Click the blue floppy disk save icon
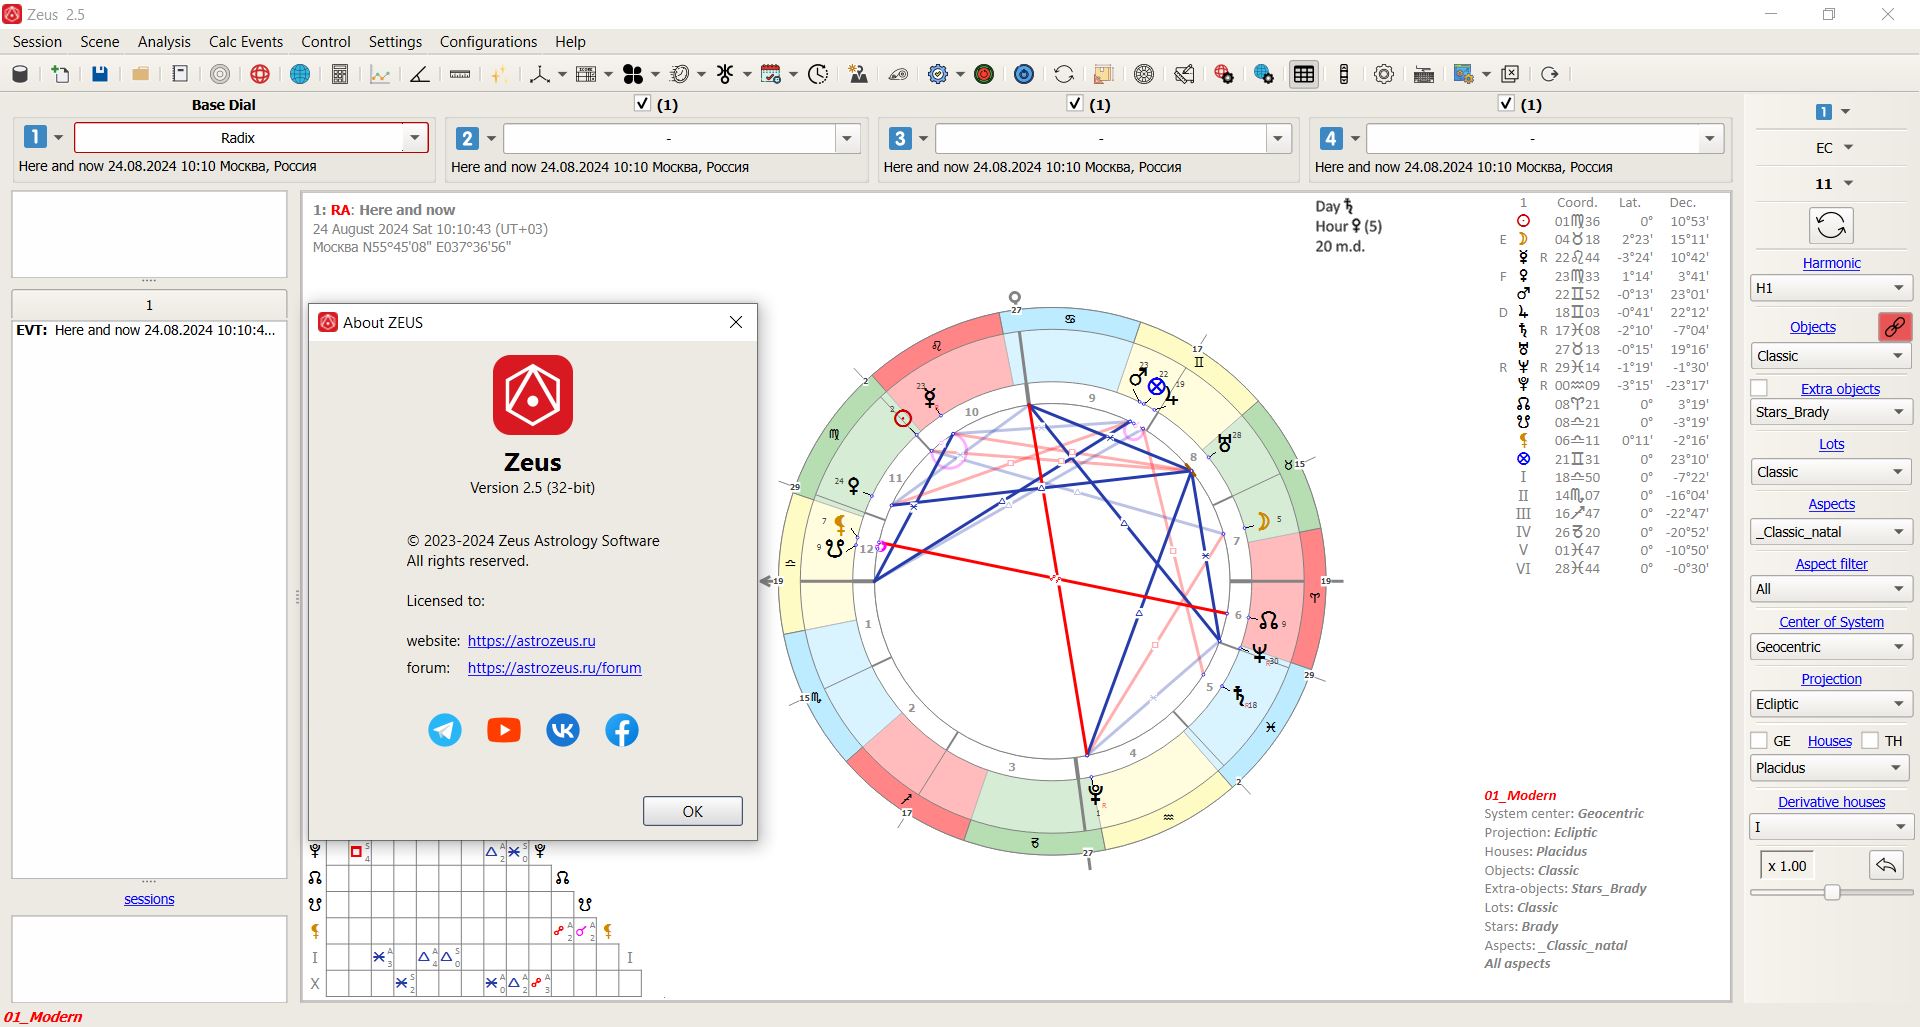 coord(100,74)
